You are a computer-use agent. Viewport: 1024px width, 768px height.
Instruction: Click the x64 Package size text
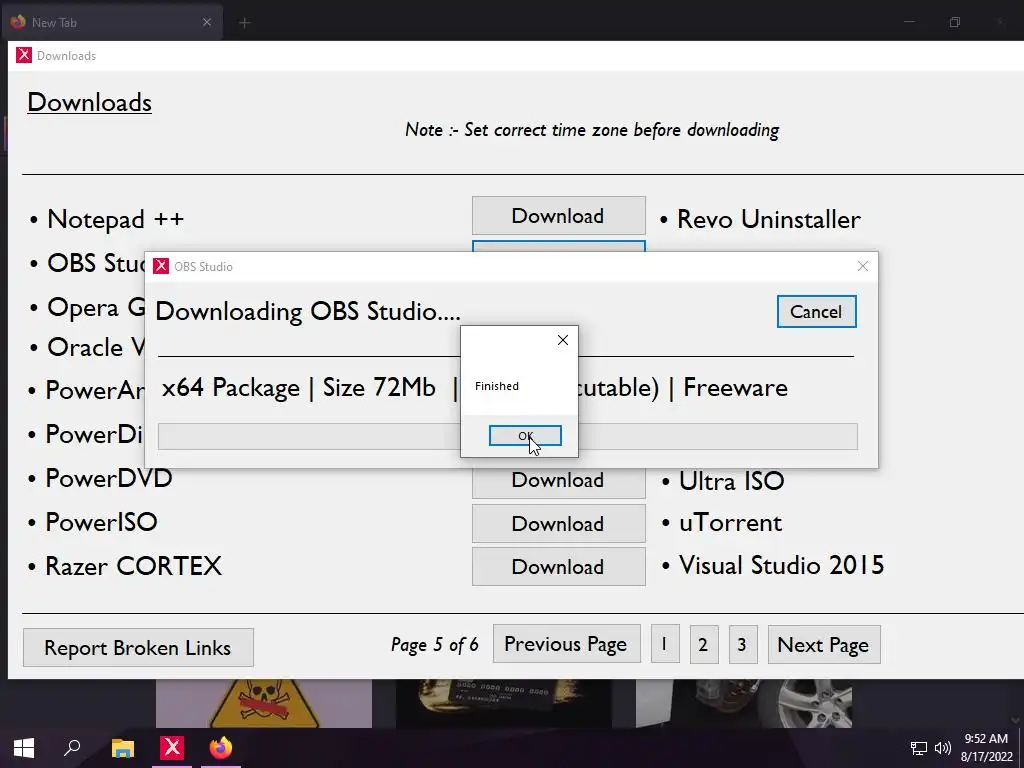pos(298,387)
